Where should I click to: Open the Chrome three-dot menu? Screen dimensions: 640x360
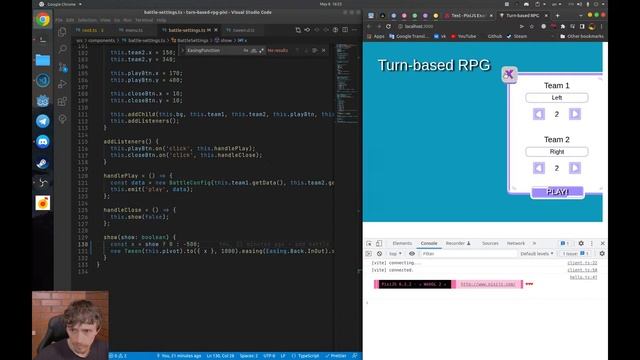(x=602, y=26)
